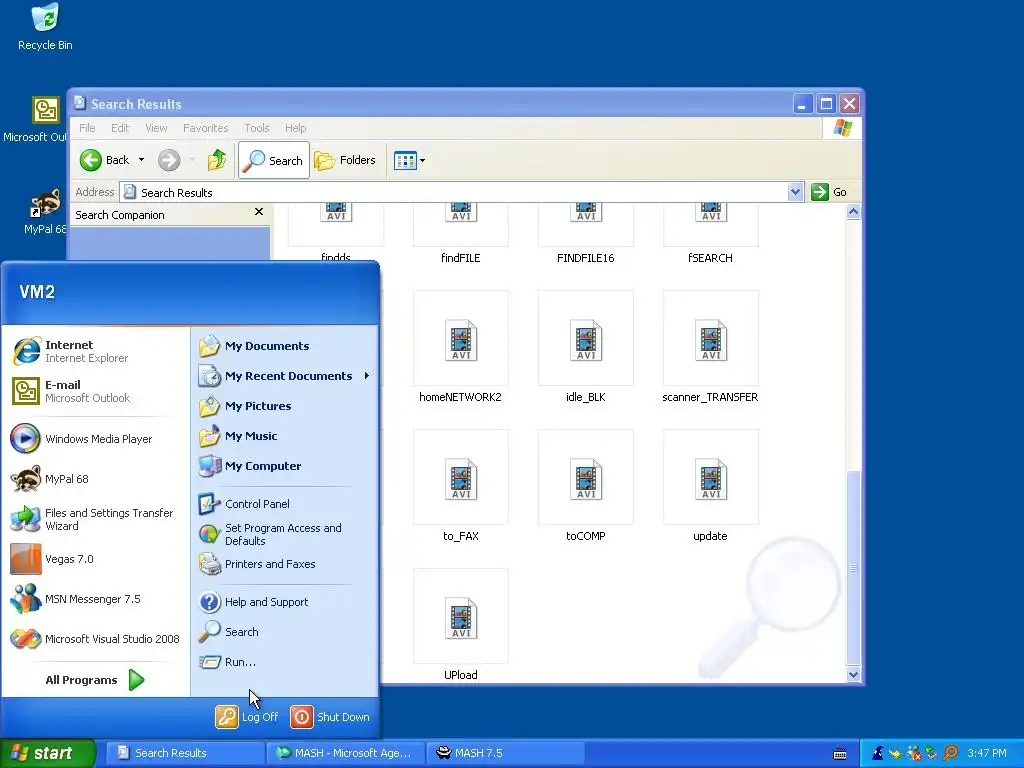The height and width of the screenshot is (768, 1024).
Task: Select the homeNETWORK2 AVI file
Action: (460, 347)
